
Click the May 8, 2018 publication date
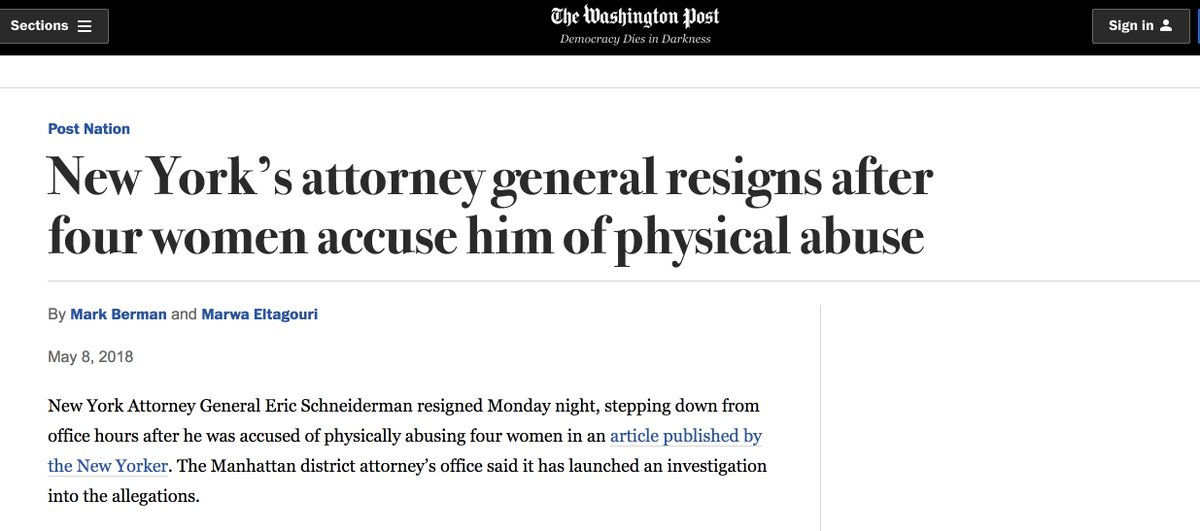pyautogui.click(x=90, y=357)
